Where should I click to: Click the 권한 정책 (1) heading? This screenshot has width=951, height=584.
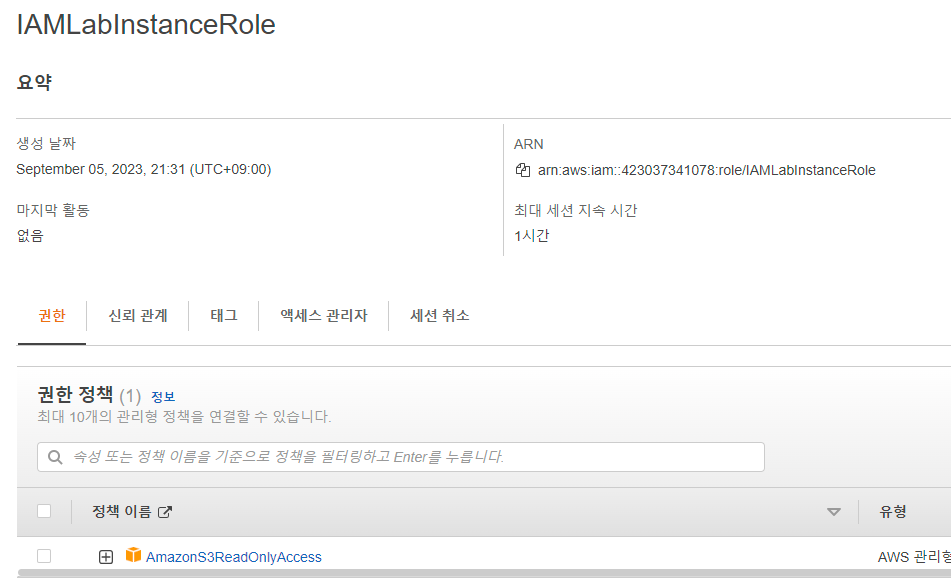pos(89,395)
